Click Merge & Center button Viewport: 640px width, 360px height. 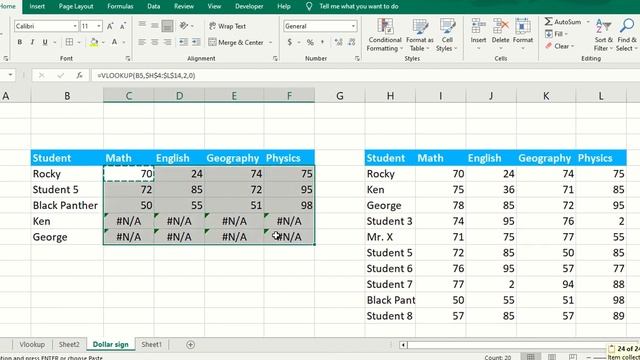pyautogui.click(x=236, y=42)
